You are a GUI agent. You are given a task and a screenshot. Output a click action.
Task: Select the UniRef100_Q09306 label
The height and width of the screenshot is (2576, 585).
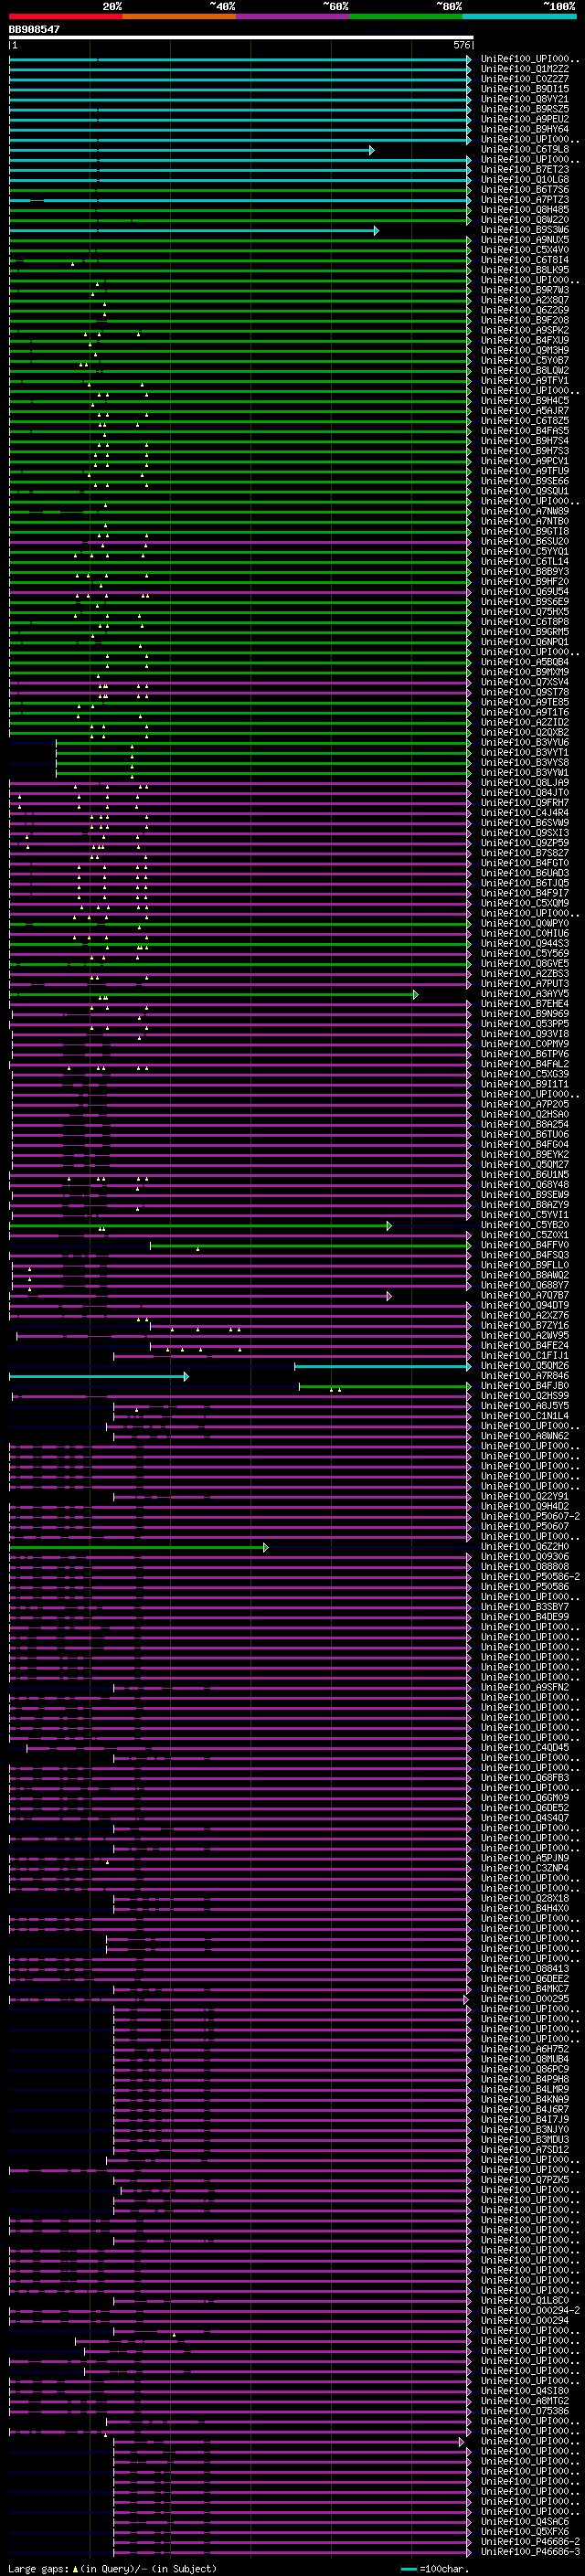pyautogui.click(x=525, y=1556)
